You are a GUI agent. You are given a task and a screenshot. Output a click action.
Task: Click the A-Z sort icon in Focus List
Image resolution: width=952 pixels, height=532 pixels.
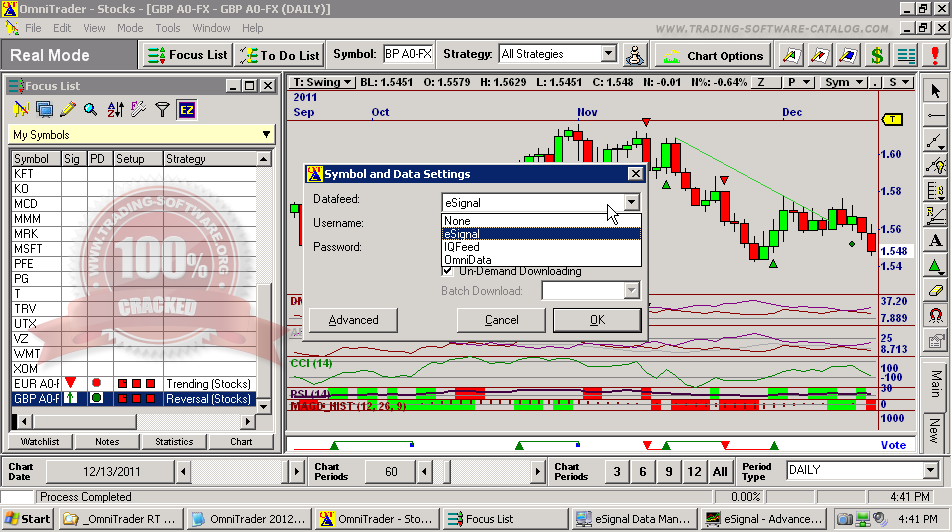(114, 109)
